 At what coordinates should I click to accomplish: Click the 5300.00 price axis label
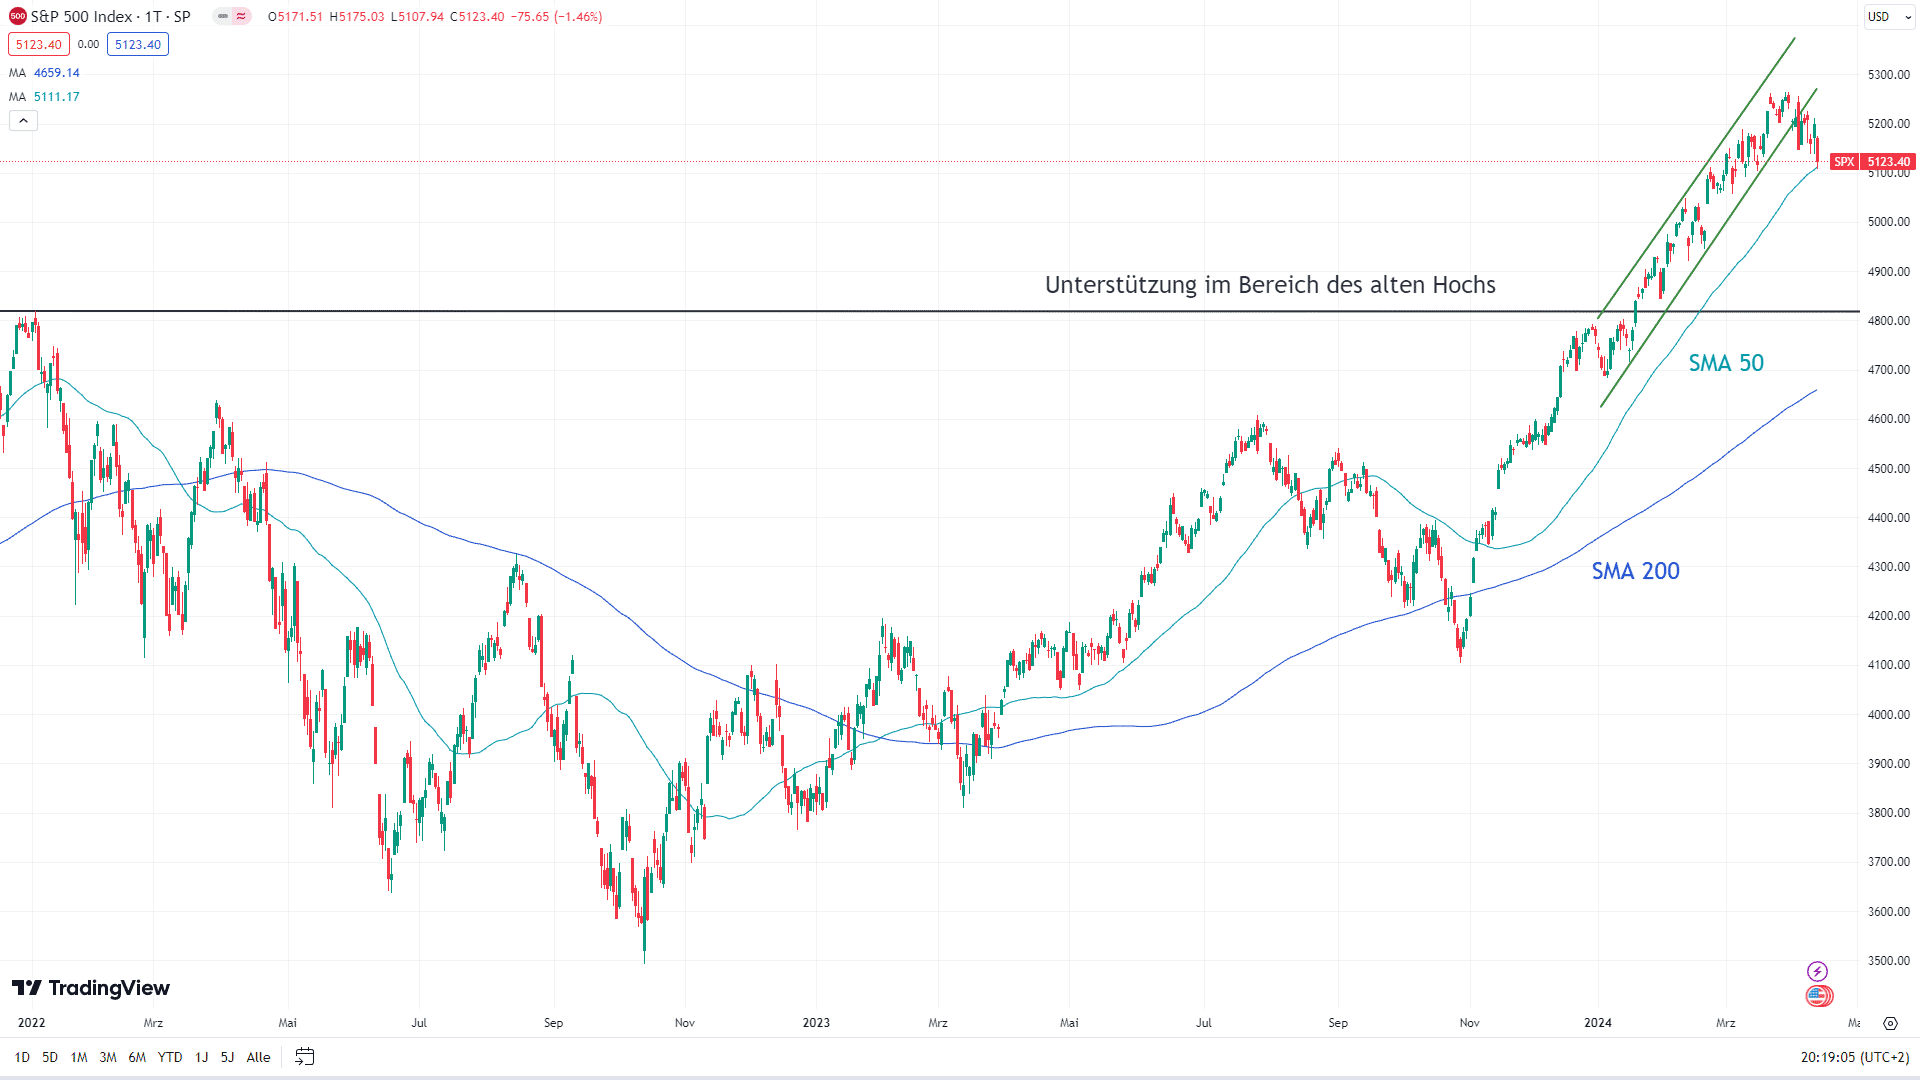(1888, 75)
